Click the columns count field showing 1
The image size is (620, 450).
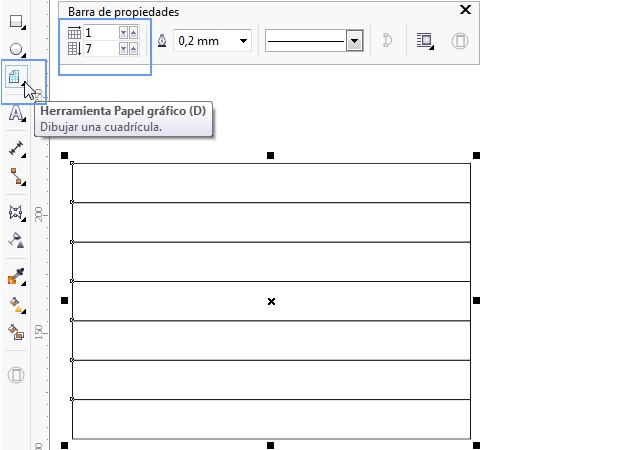pyautogui.click(x=100, y=33)
